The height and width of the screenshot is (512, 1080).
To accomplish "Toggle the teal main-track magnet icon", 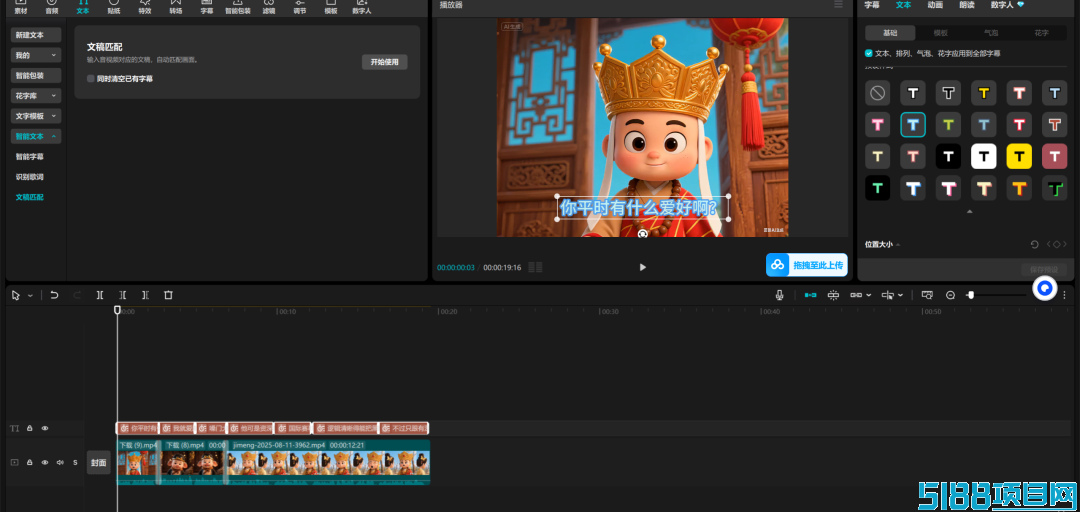I will point(811,295).
